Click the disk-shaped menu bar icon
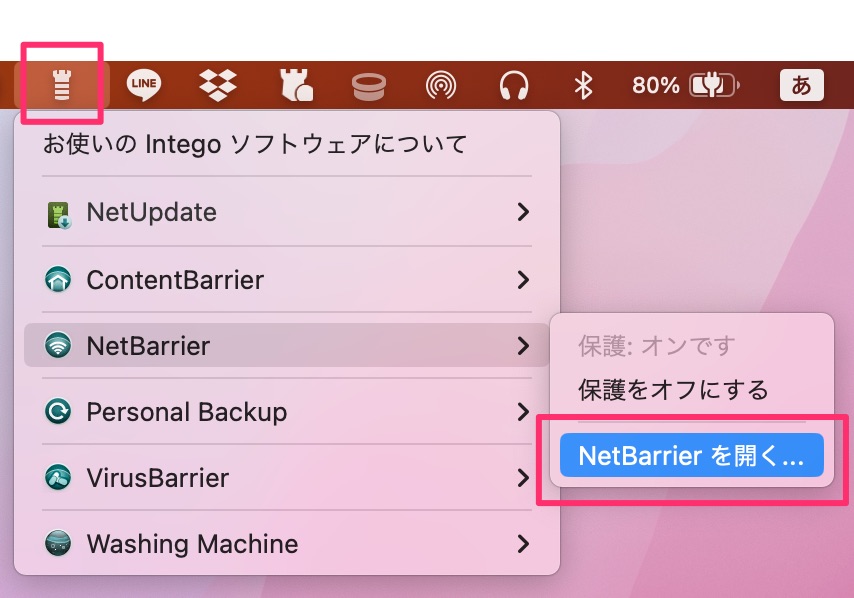The image size is (854, 598). pyautogui.click(x=369, y=87)
